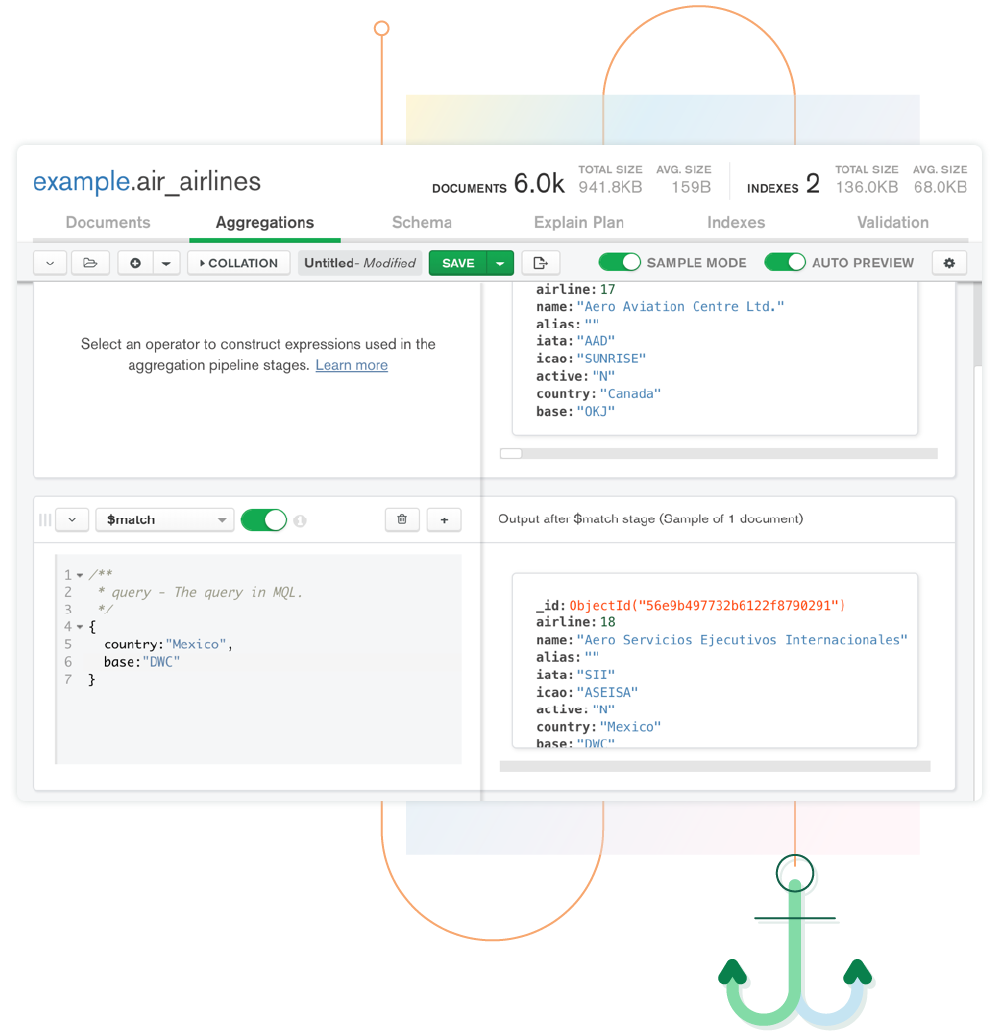Image resolution: width=1001 pixels, height=1034 pixels.
Task: Open the Schema tab
Action: pos(422,222)
